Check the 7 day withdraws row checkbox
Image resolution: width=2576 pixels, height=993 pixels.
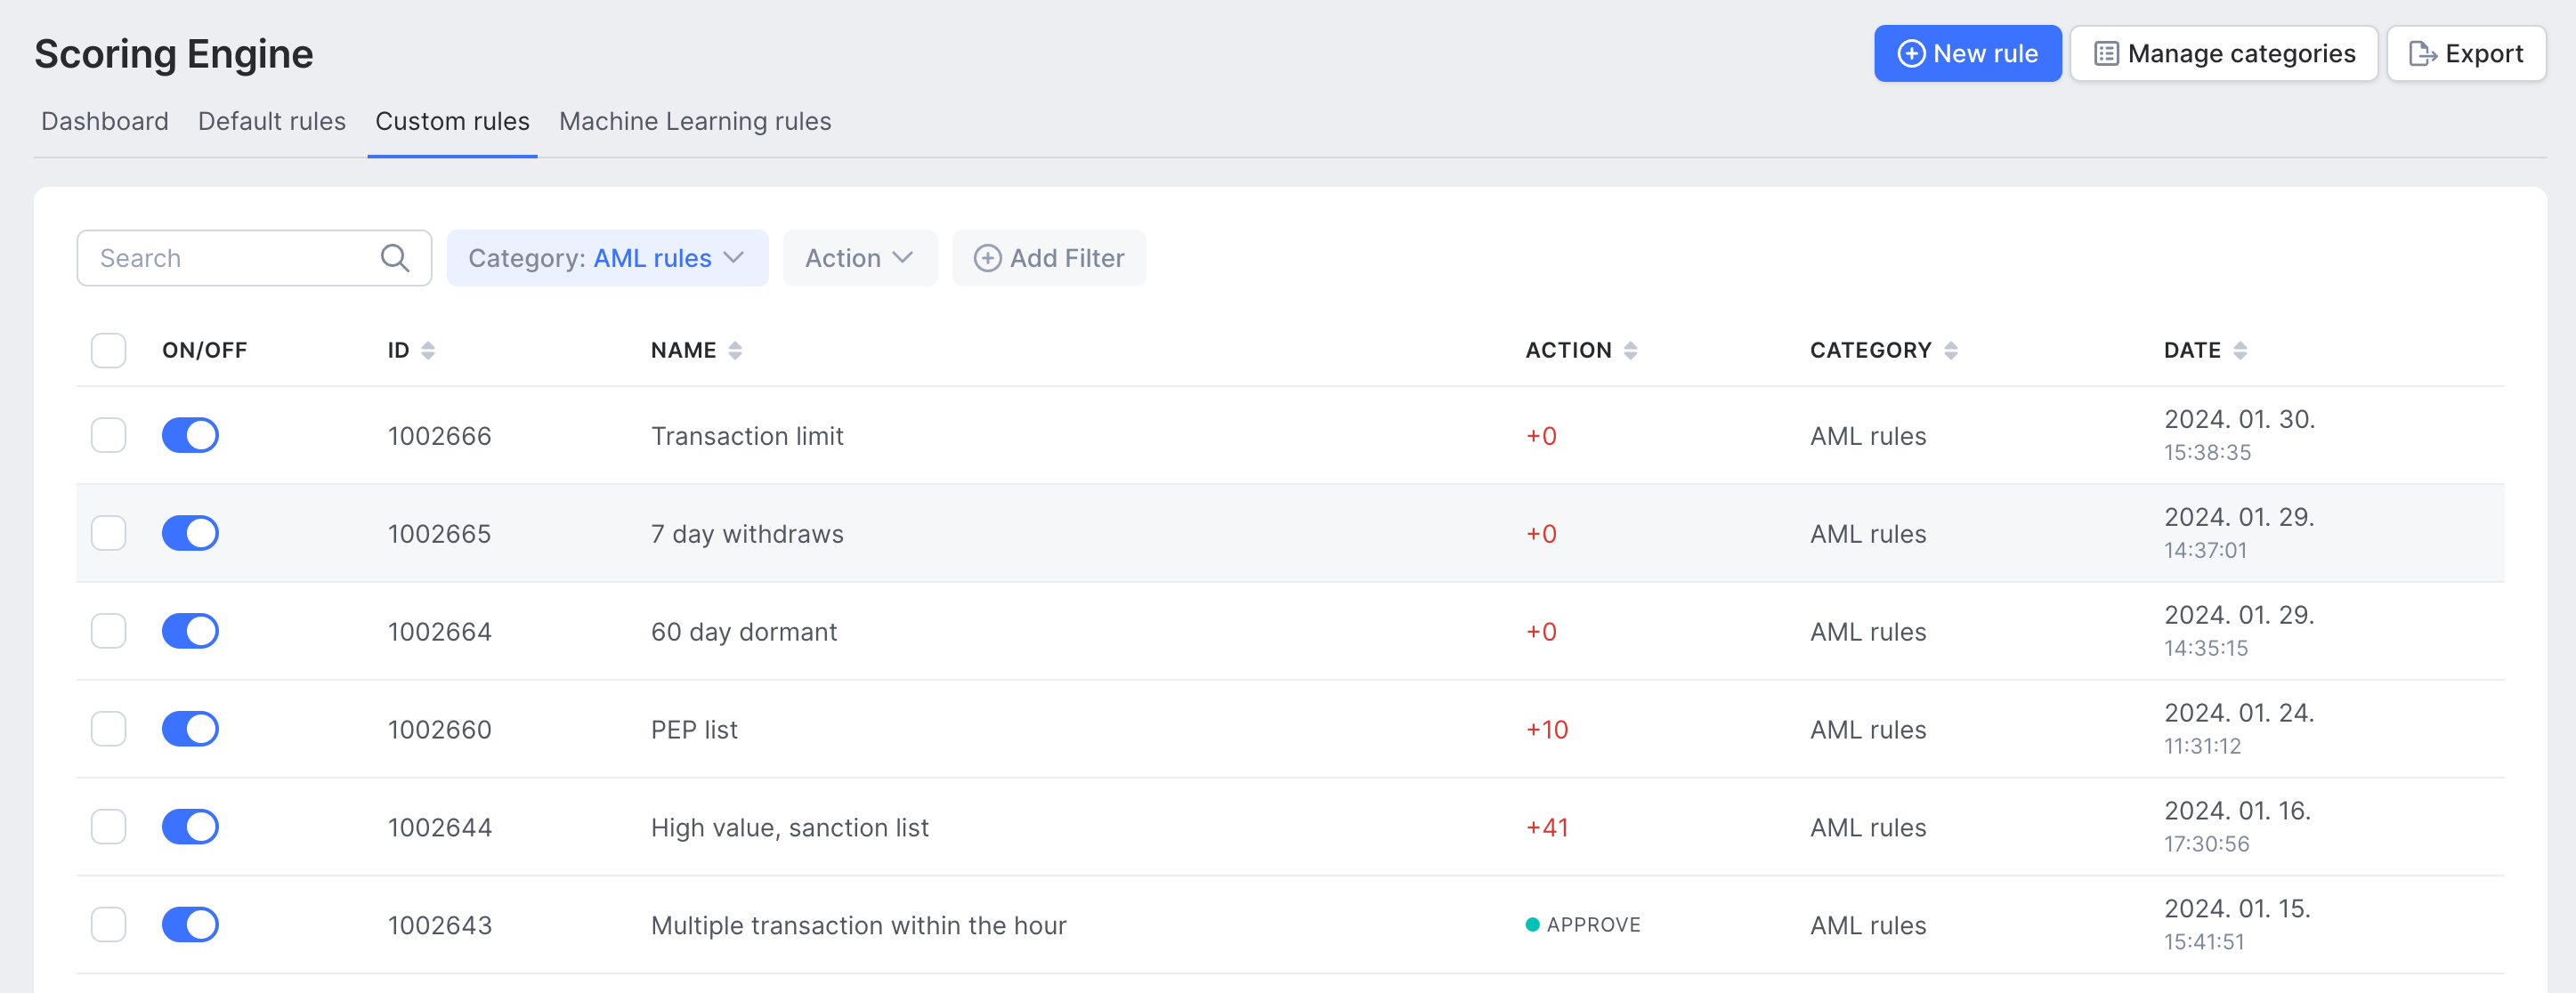108,533
